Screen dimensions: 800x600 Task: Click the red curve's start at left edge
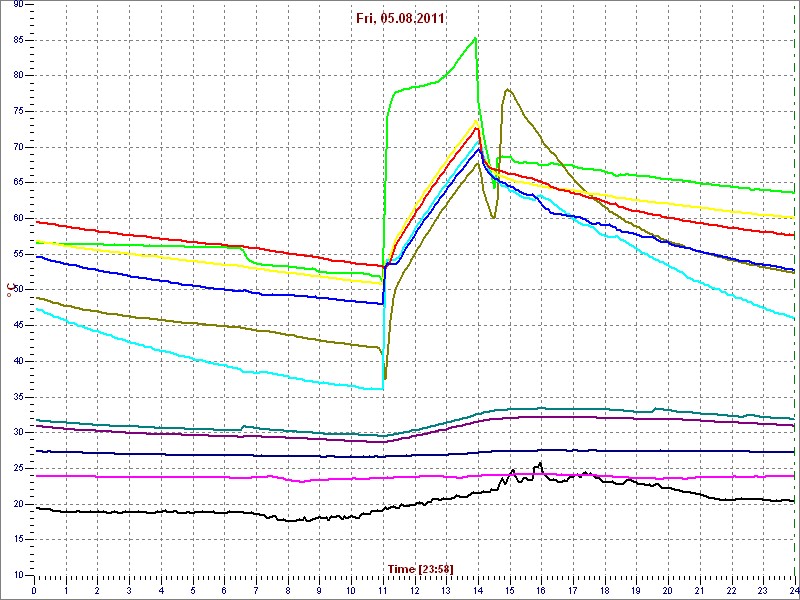36,222
